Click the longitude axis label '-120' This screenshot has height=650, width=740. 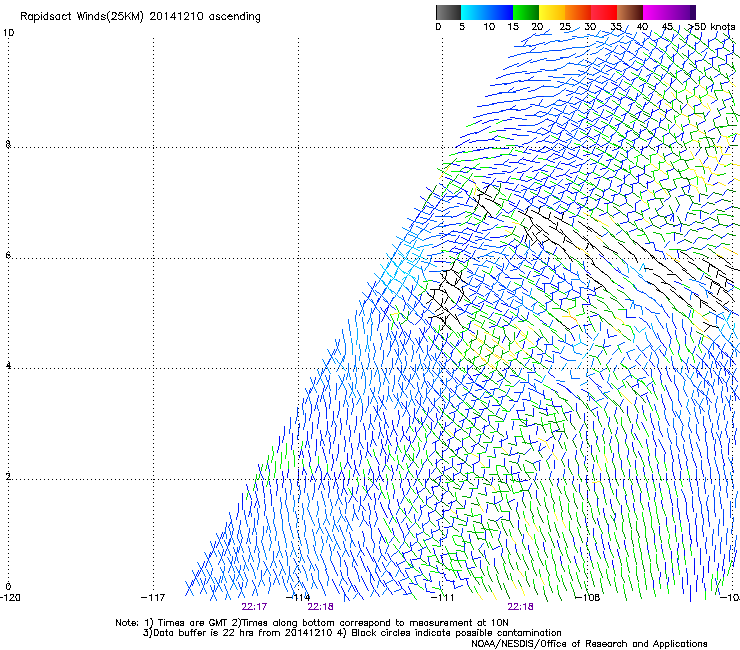pyautogui.click(x=10, y=598)
